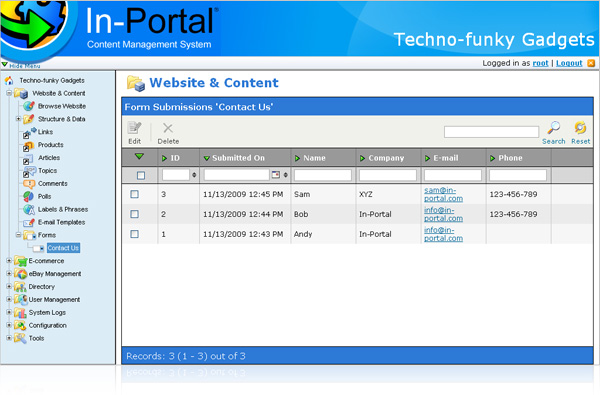Click the orange logout close icon
This screenshot has height=395, width=600.
point(591,63)
